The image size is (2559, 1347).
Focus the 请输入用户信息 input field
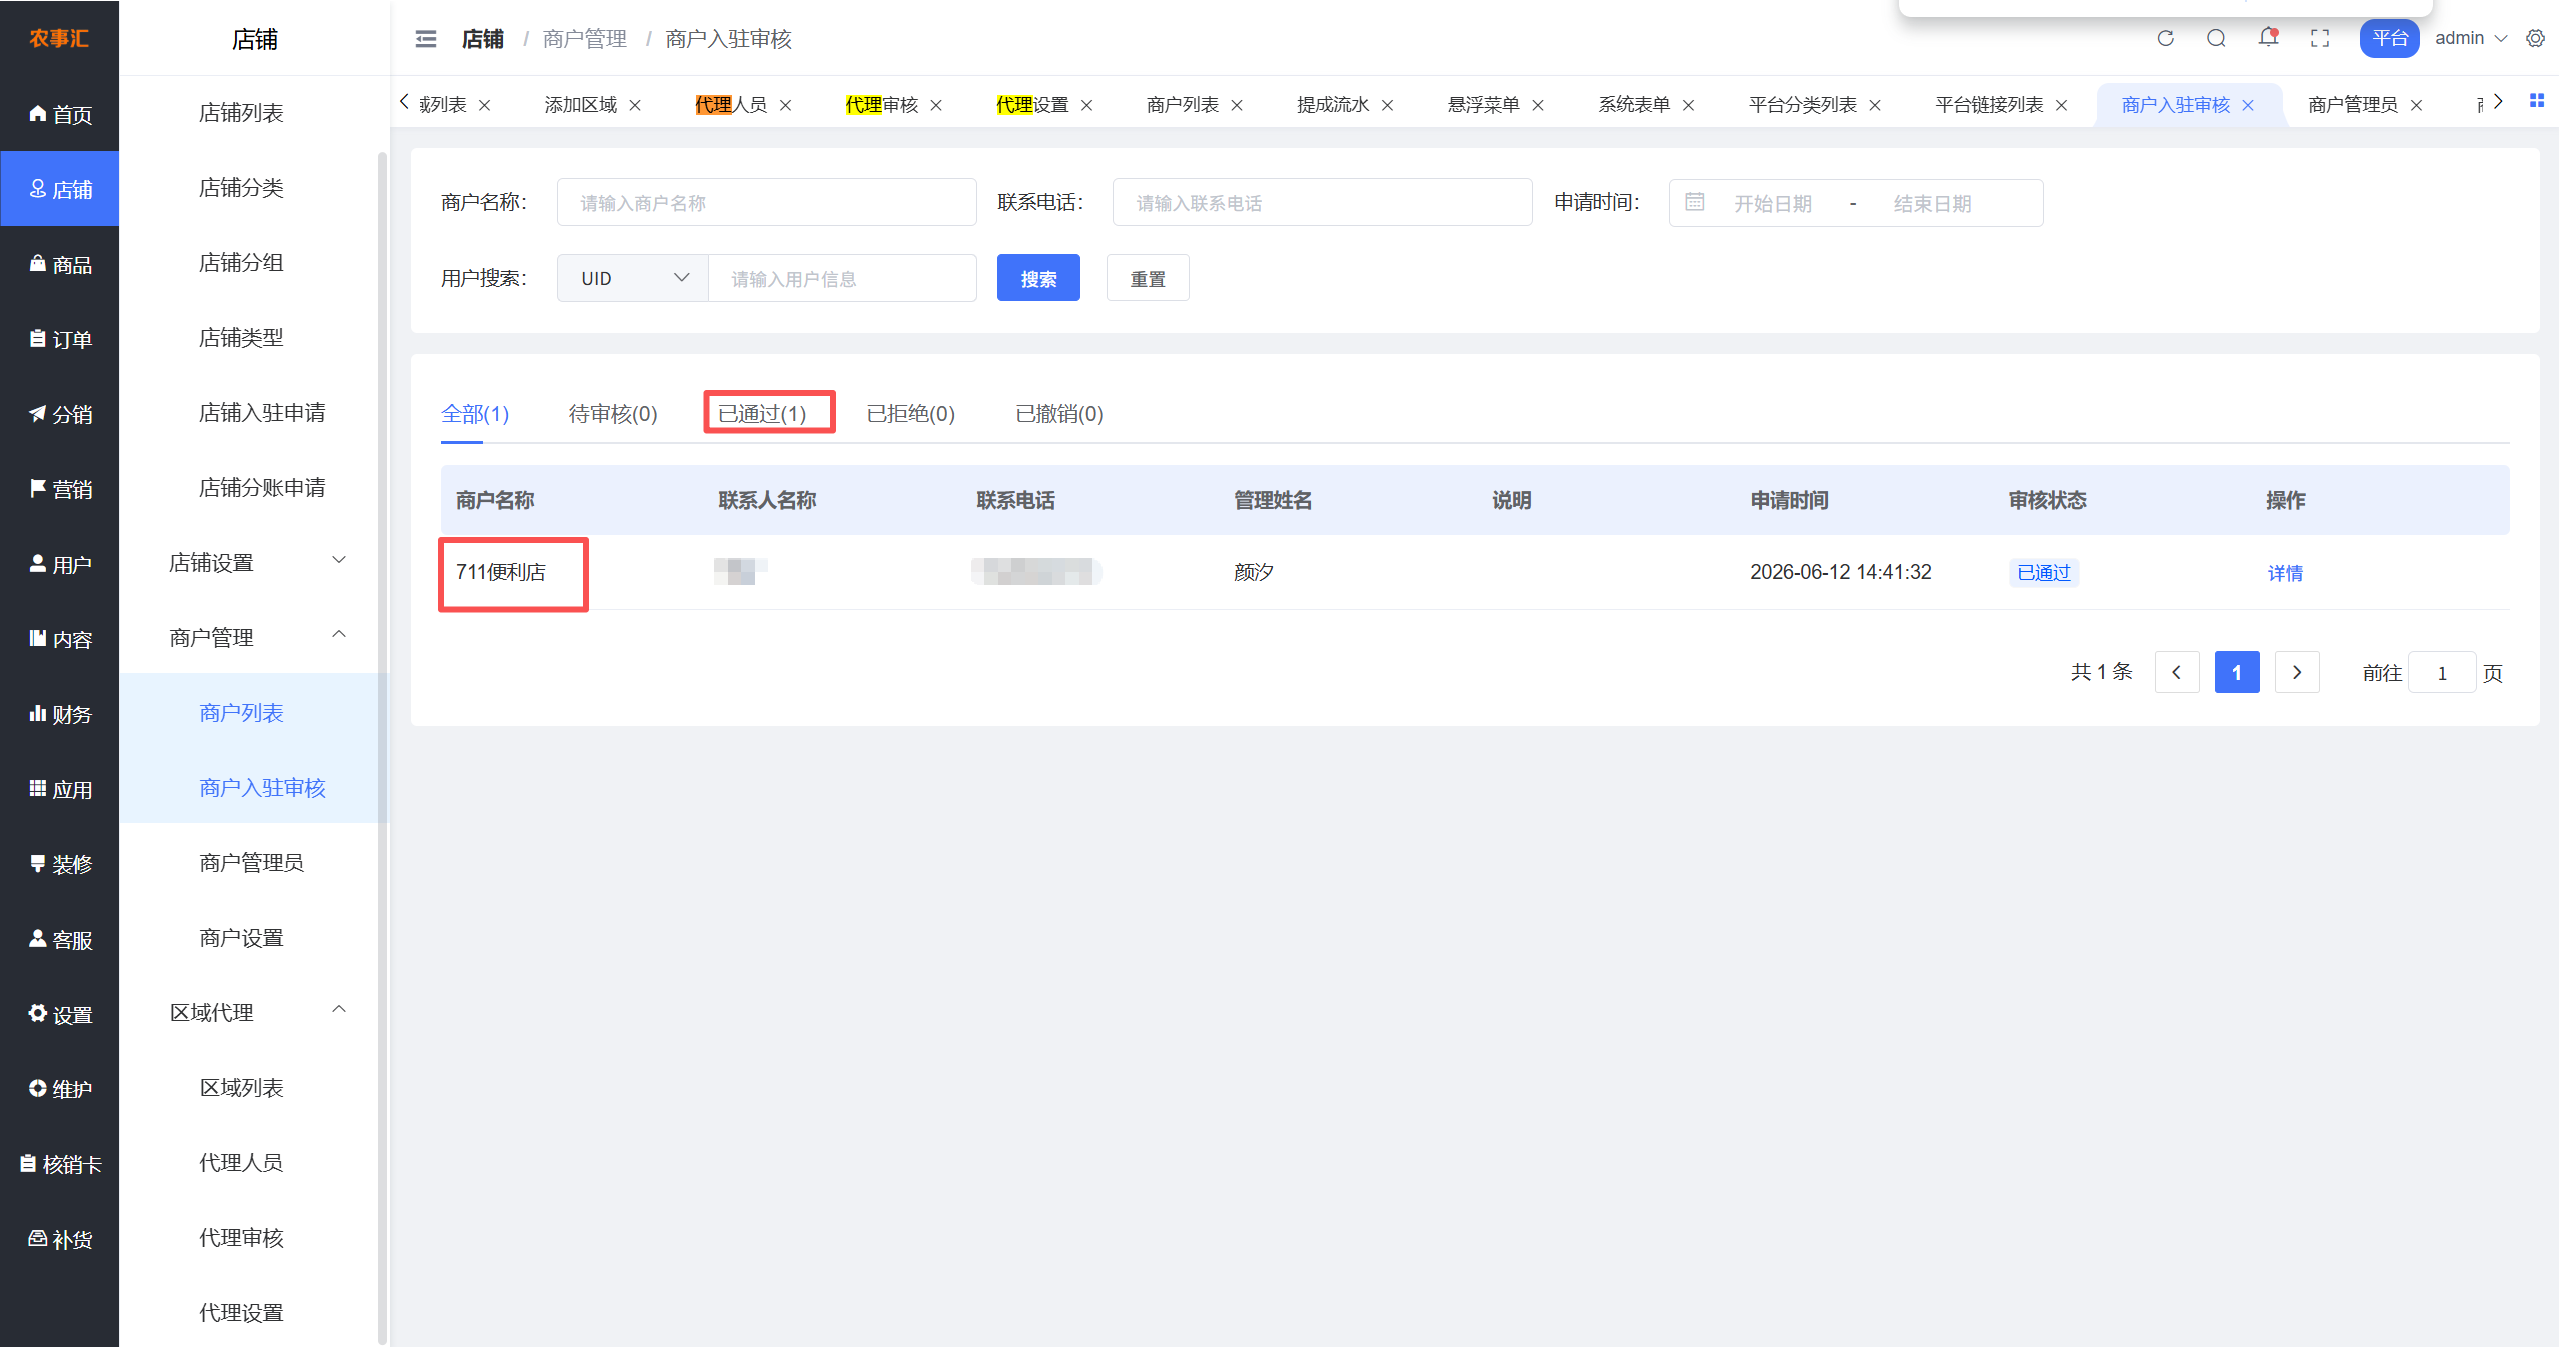click(842, 278)
